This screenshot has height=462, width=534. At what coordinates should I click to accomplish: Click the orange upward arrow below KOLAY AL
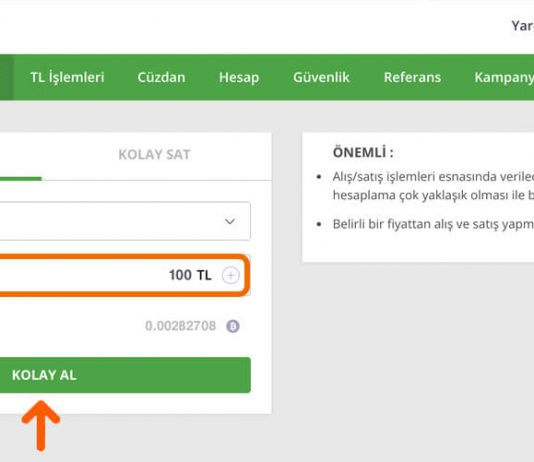(x=41, y=426)
